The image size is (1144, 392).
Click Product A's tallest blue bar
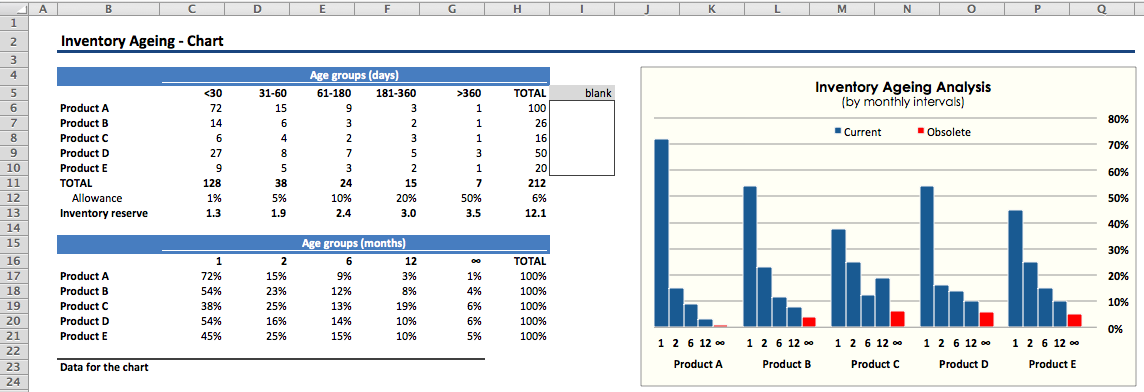[661, 233]
